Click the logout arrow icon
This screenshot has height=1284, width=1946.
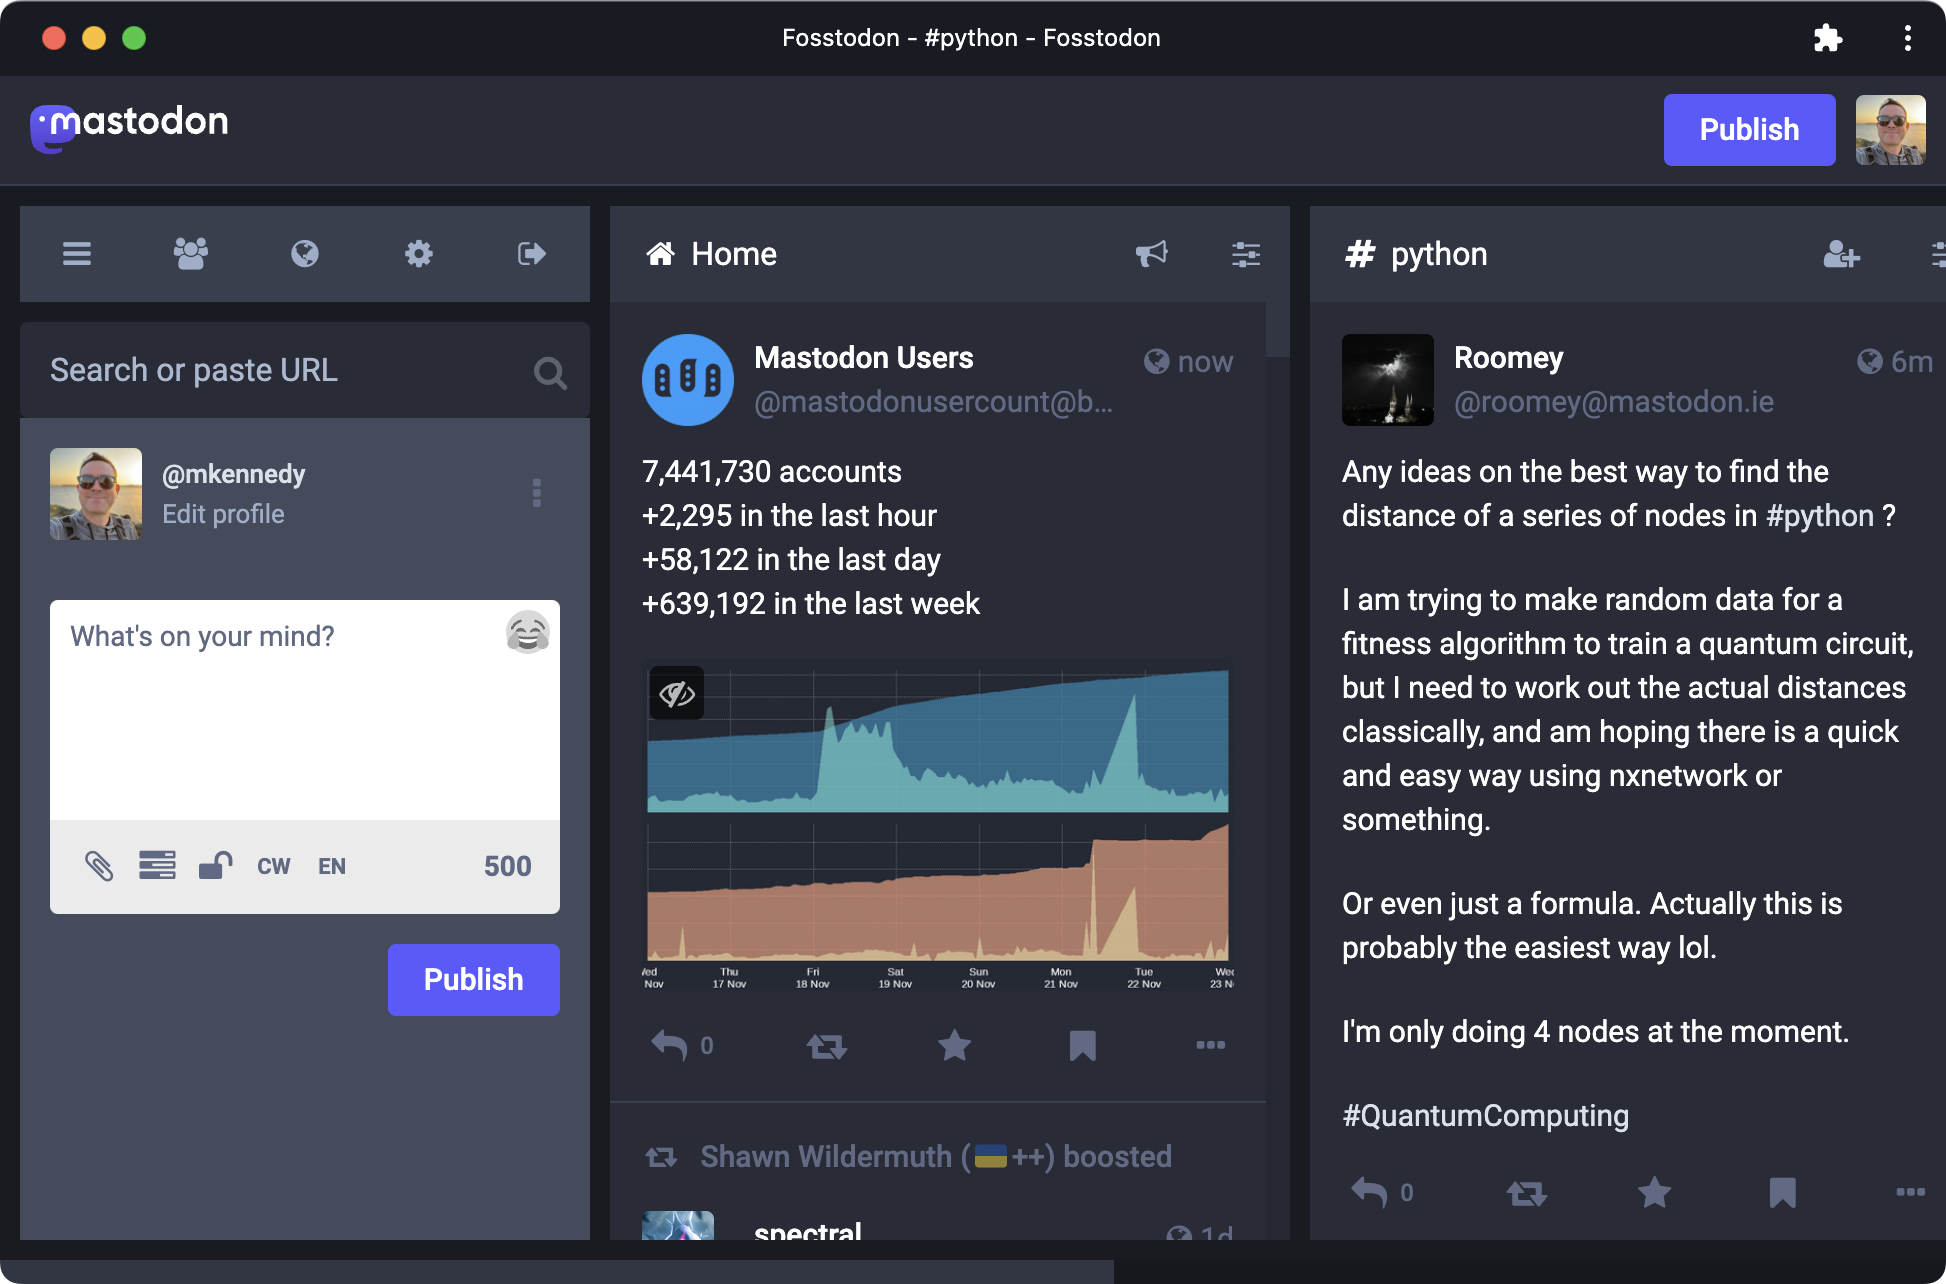pyautogui.click(x=532, y=254)
